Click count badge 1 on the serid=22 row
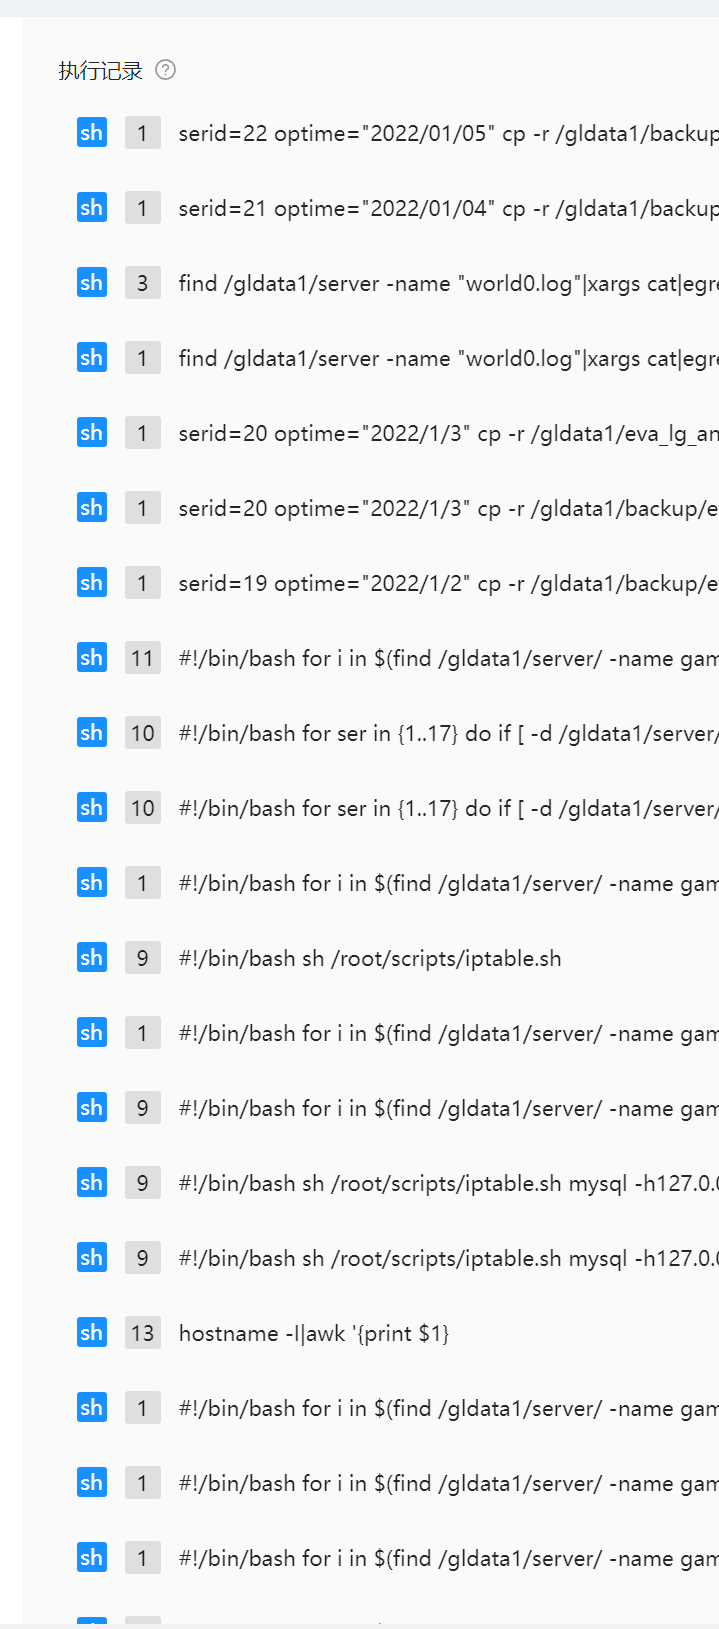The image size is (719, 1629). pos(143,133)
